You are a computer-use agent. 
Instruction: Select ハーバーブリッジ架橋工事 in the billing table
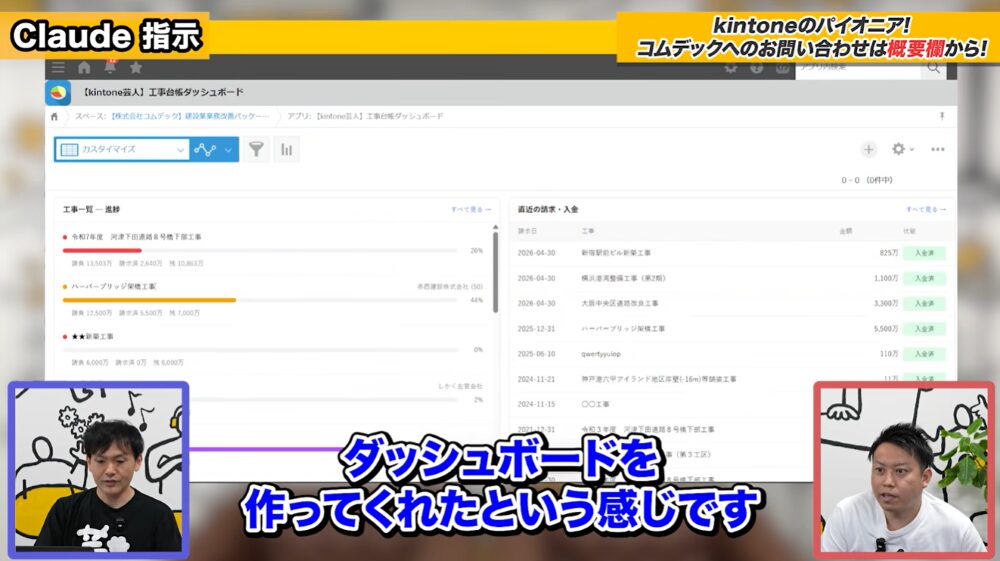[x=623, y=329]
